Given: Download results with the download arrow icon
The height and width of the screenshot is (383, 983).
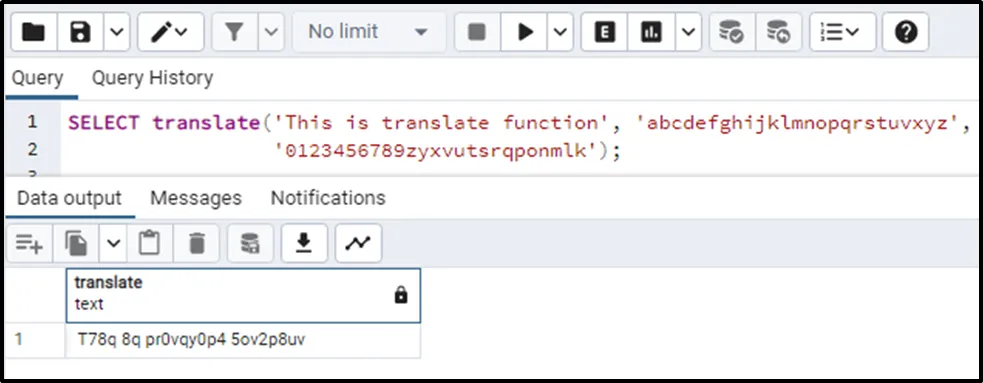Looking at the screenshot, I should [304, 243].
